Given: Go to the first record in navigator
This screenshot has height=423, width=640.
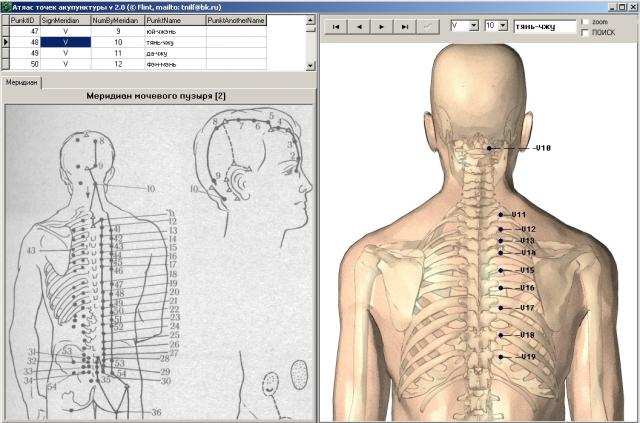Looking at the screenshot, I should [x=337, y=26].
